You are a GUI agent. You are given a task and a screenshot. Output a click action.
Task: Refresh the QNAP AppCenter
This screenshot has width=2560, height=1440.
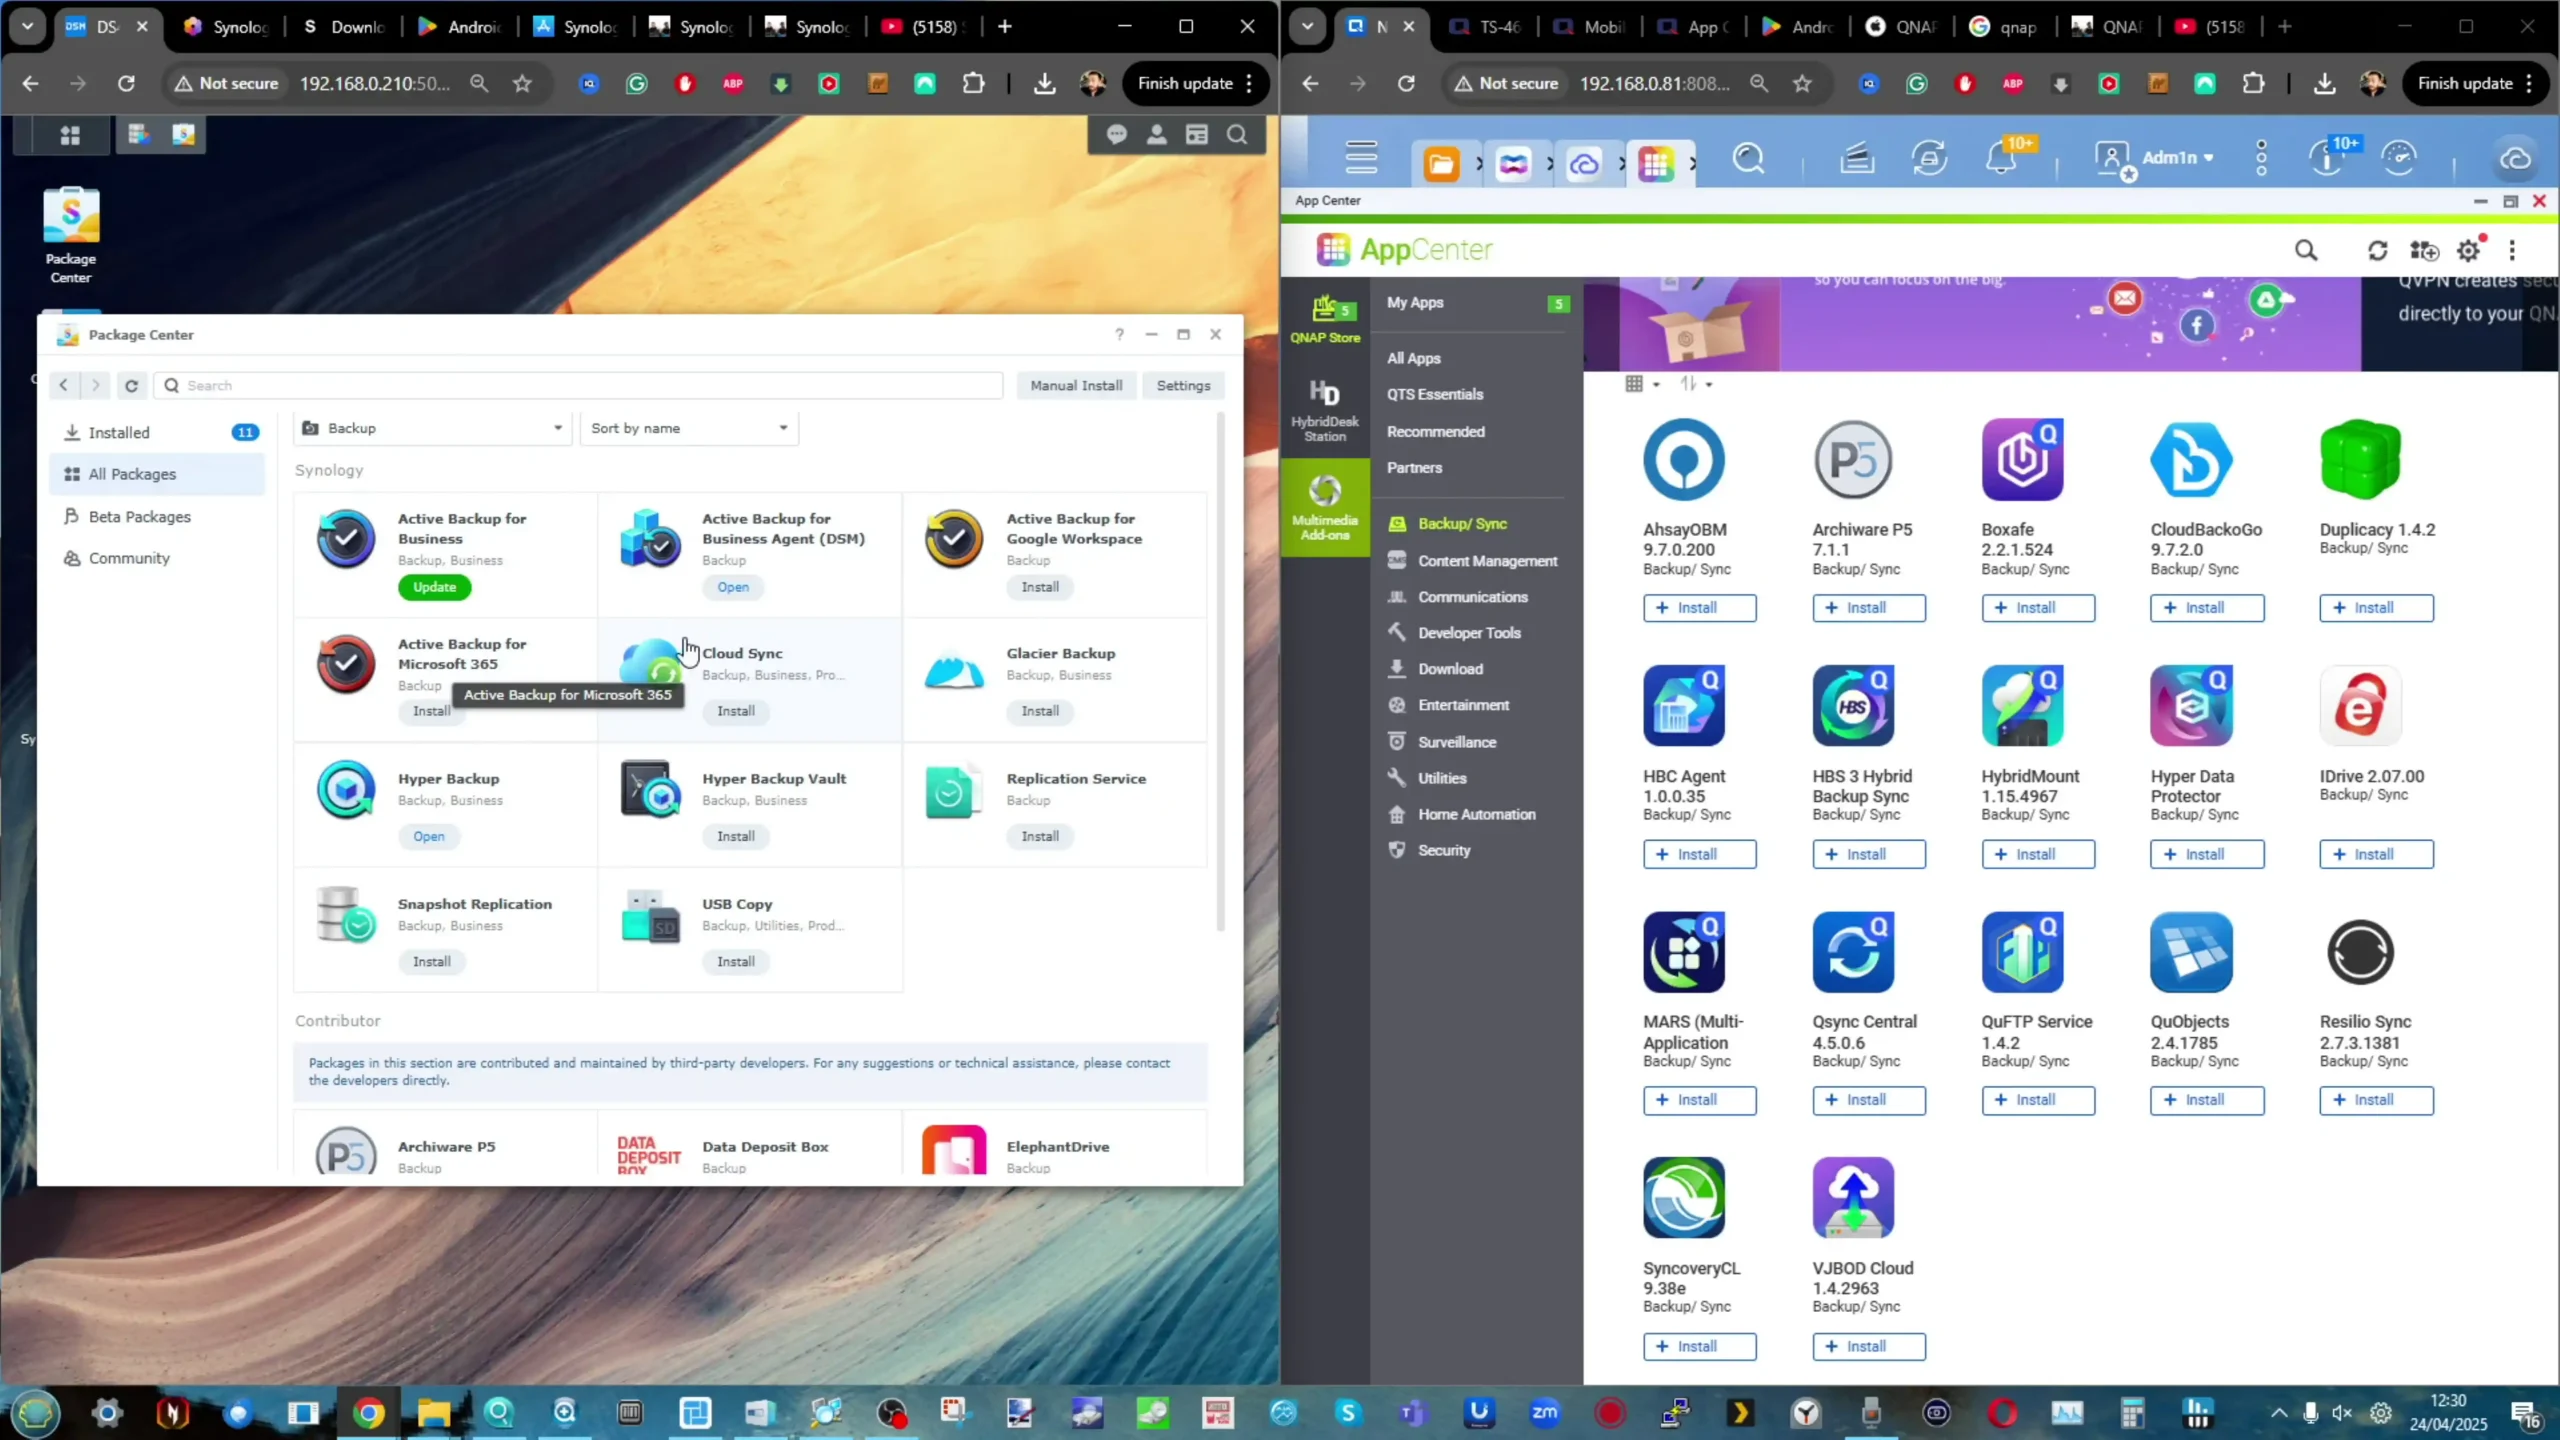coord(2377,250)
